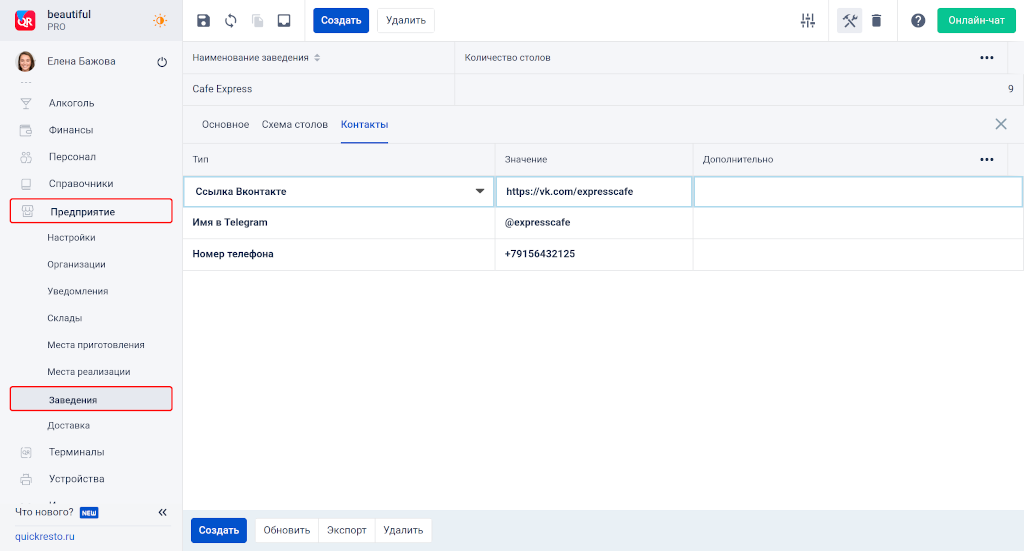Open the help question mark icon

point(918,20)
